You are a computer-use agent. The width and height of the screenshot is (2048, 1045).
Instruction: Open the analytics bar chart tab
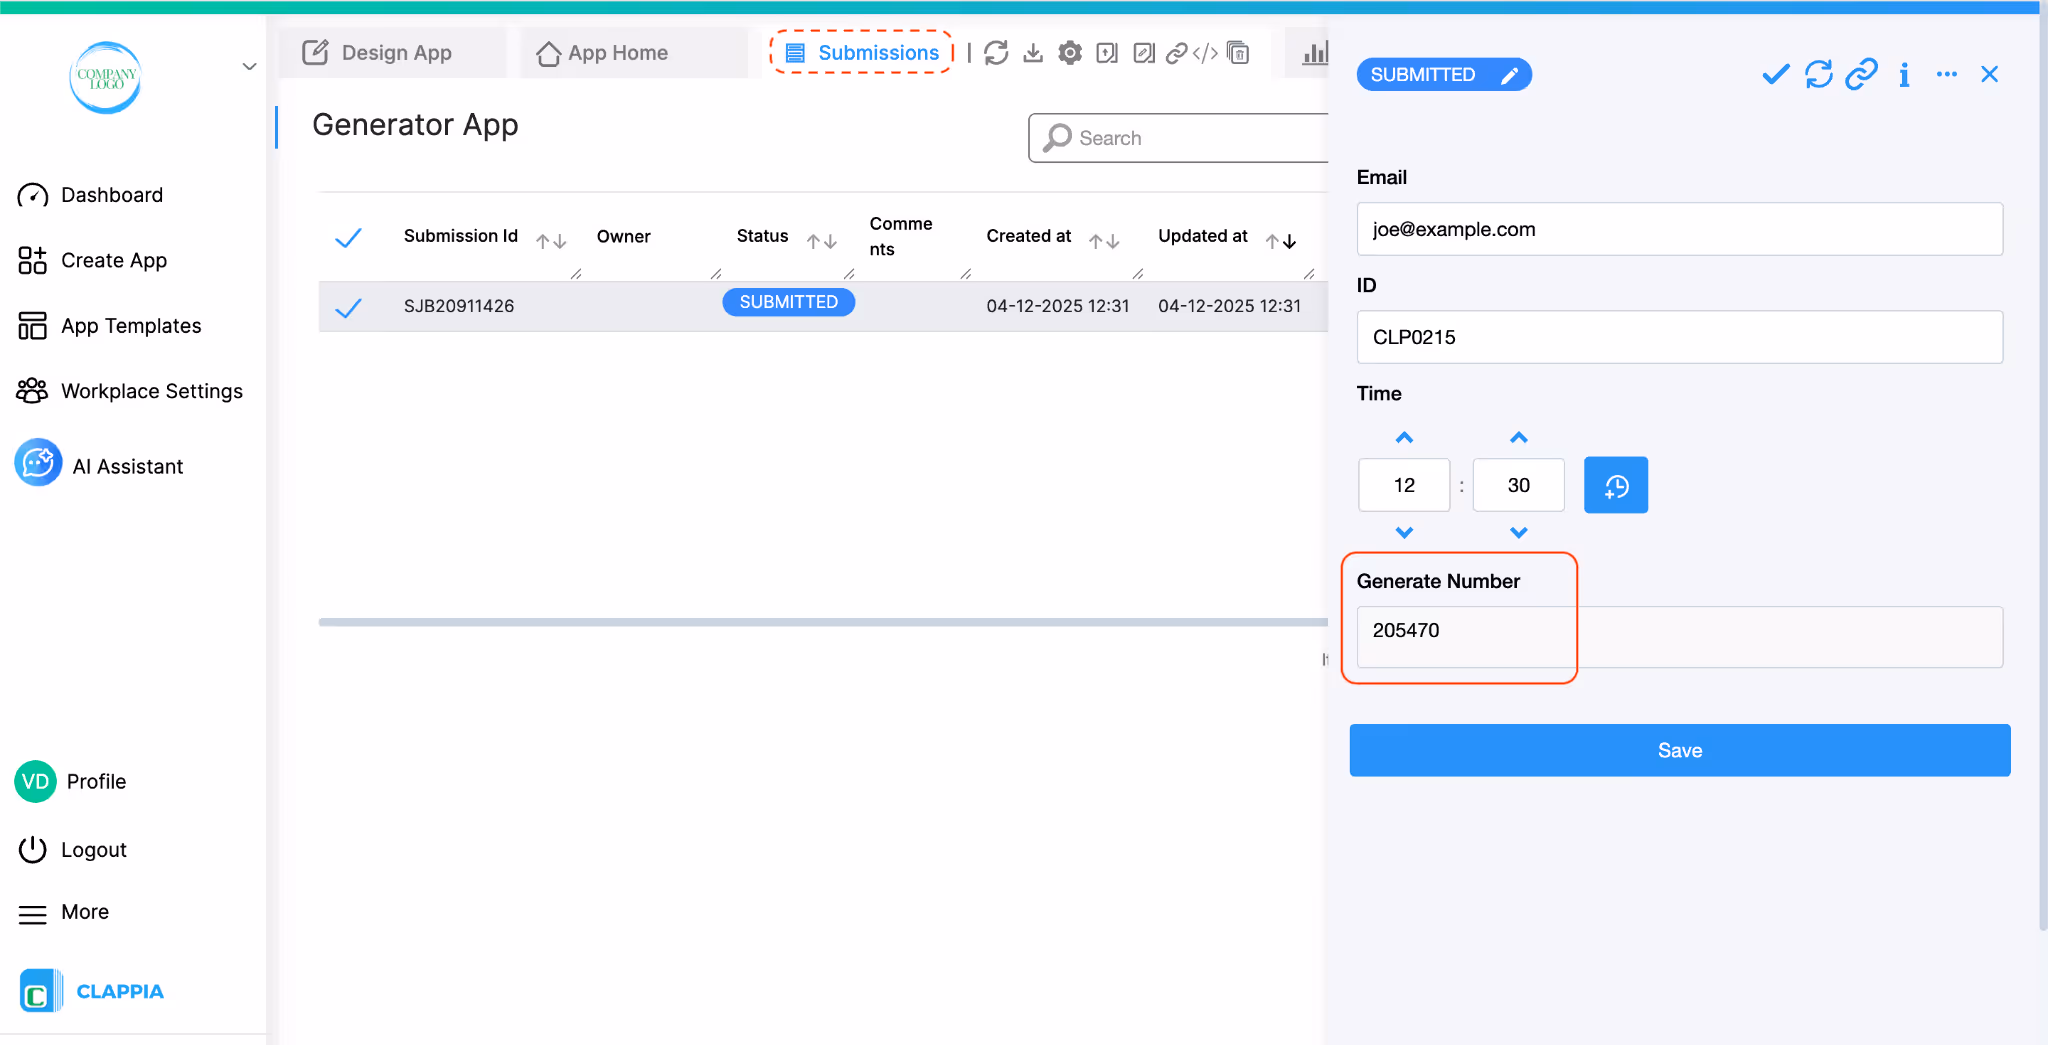point(1315,53)
